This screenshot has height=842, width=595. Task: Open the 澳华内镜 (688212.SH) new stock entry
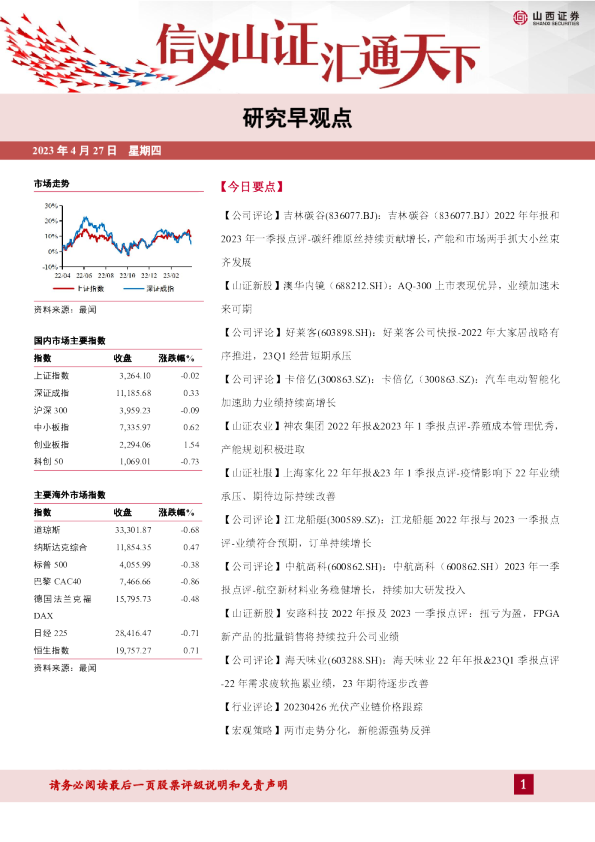coord(390,297)
